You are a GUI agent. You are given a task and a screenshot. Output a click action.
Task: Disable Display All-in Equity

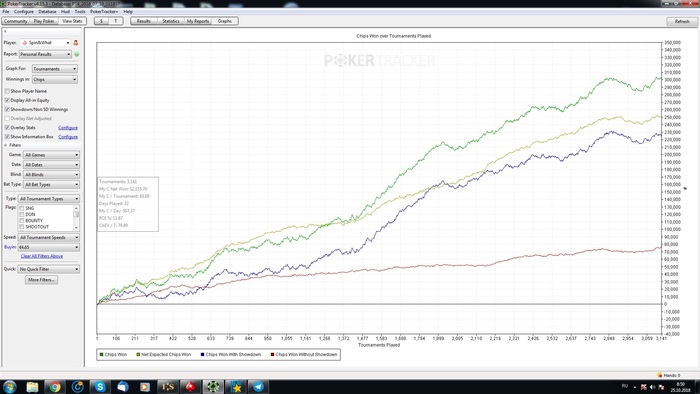click(x=7, y=100)
